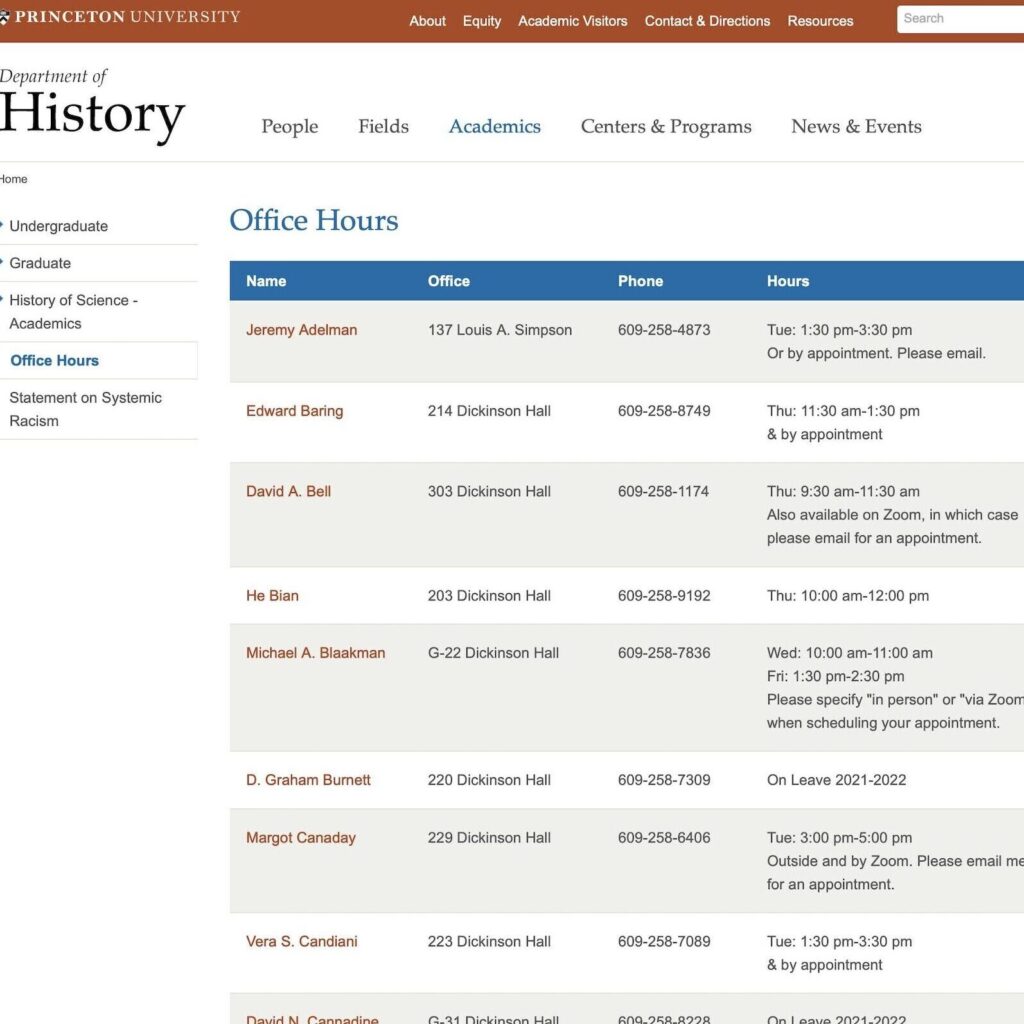This screenshot has height=1024, width=1024.
Task: Click the Hours column header
Action: pyautogui.click(x=788, y=281)
